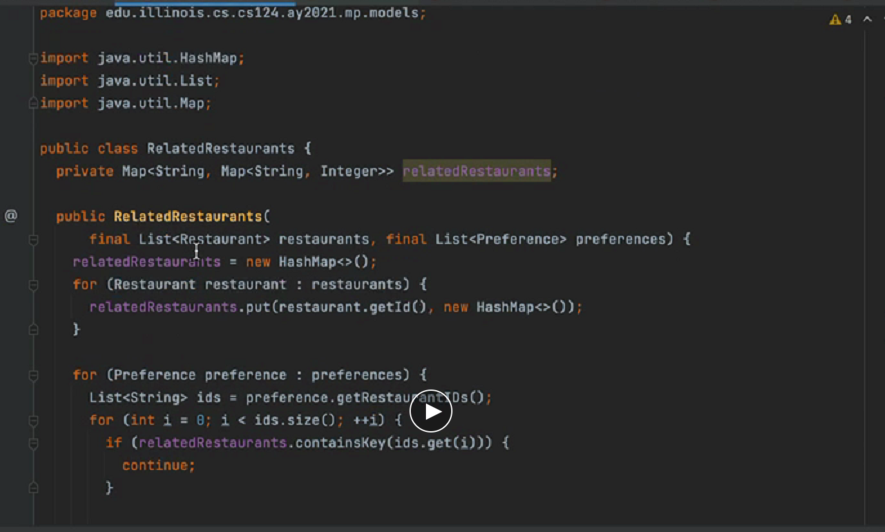
Task: Click the package name edu.illinois.cs.cs124.ay2021.mp.models
Action: (262, 12)
